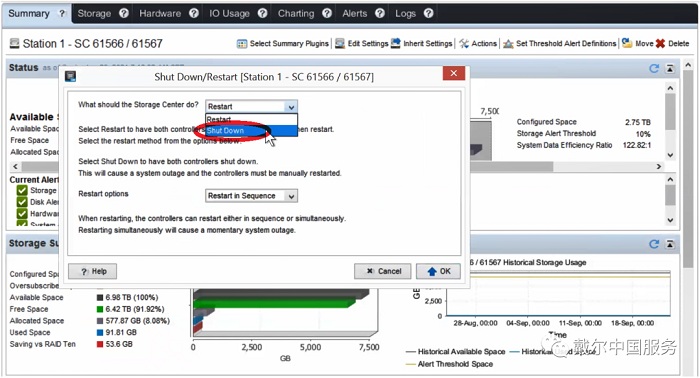Click the Station 1 storage center icon
The image size is (700, 378).
[x=15, y=43]
